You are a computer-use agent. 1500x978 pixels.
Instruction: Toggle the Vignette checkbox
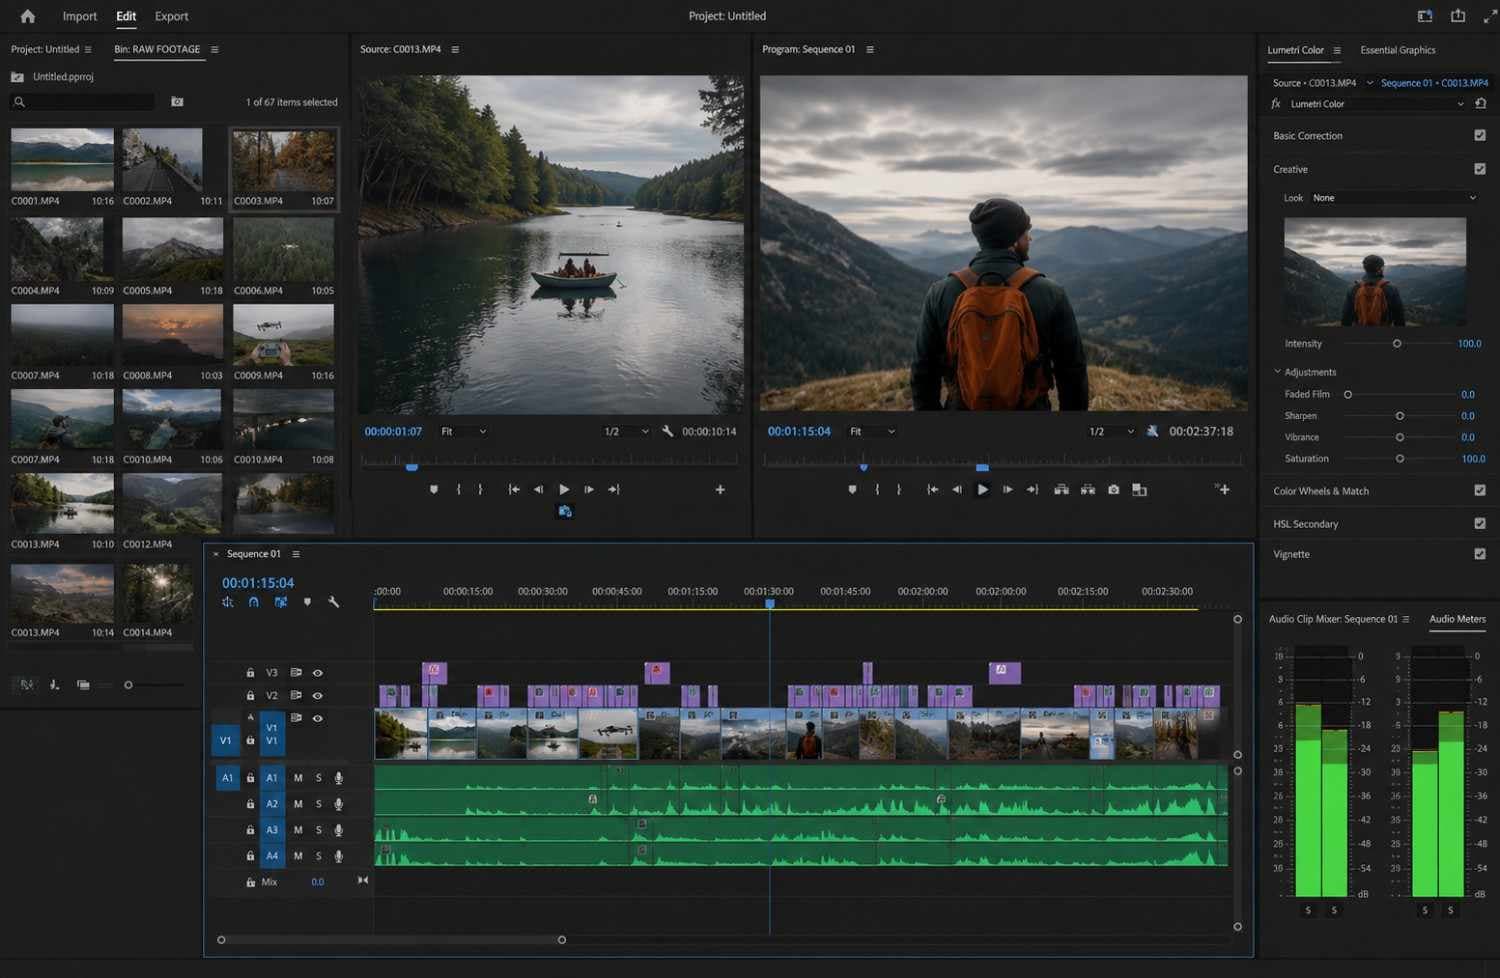pos(1480,553)
